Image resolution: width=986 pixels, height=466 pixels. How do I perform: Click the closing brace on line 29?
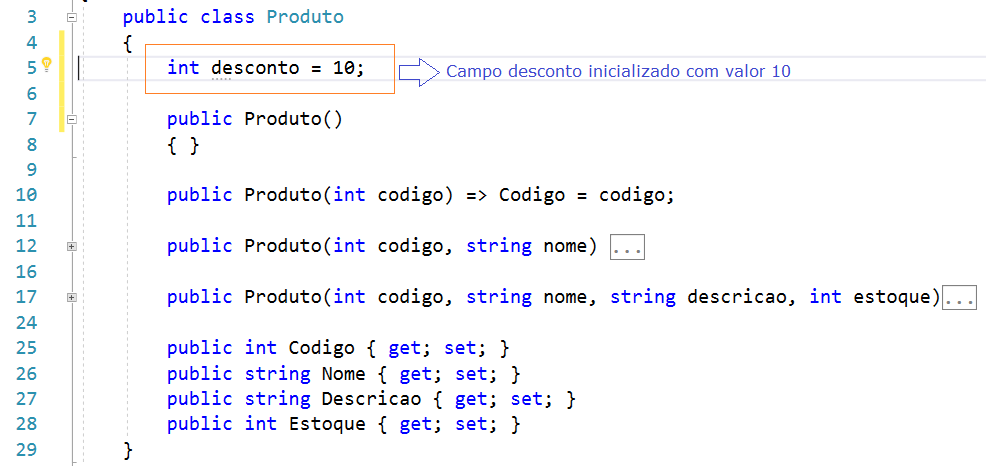click(x=128, y=450)
